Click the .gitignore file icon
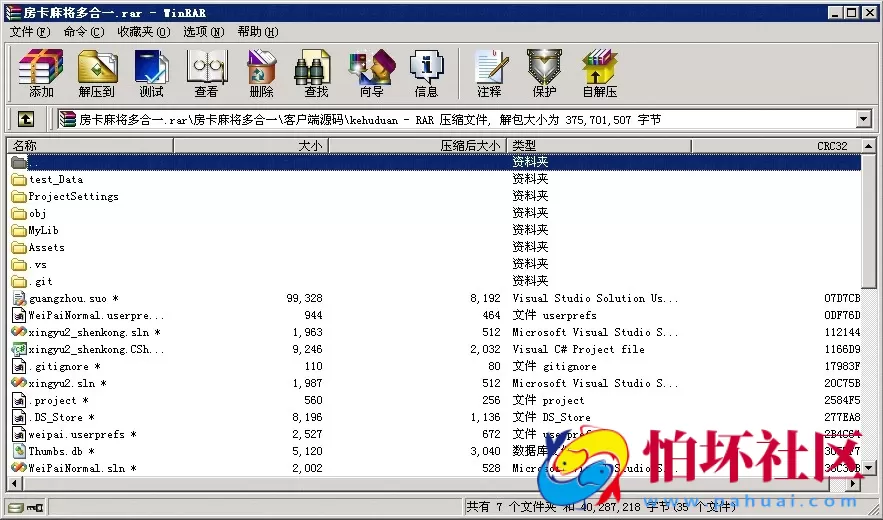 (x=19, y=366)
